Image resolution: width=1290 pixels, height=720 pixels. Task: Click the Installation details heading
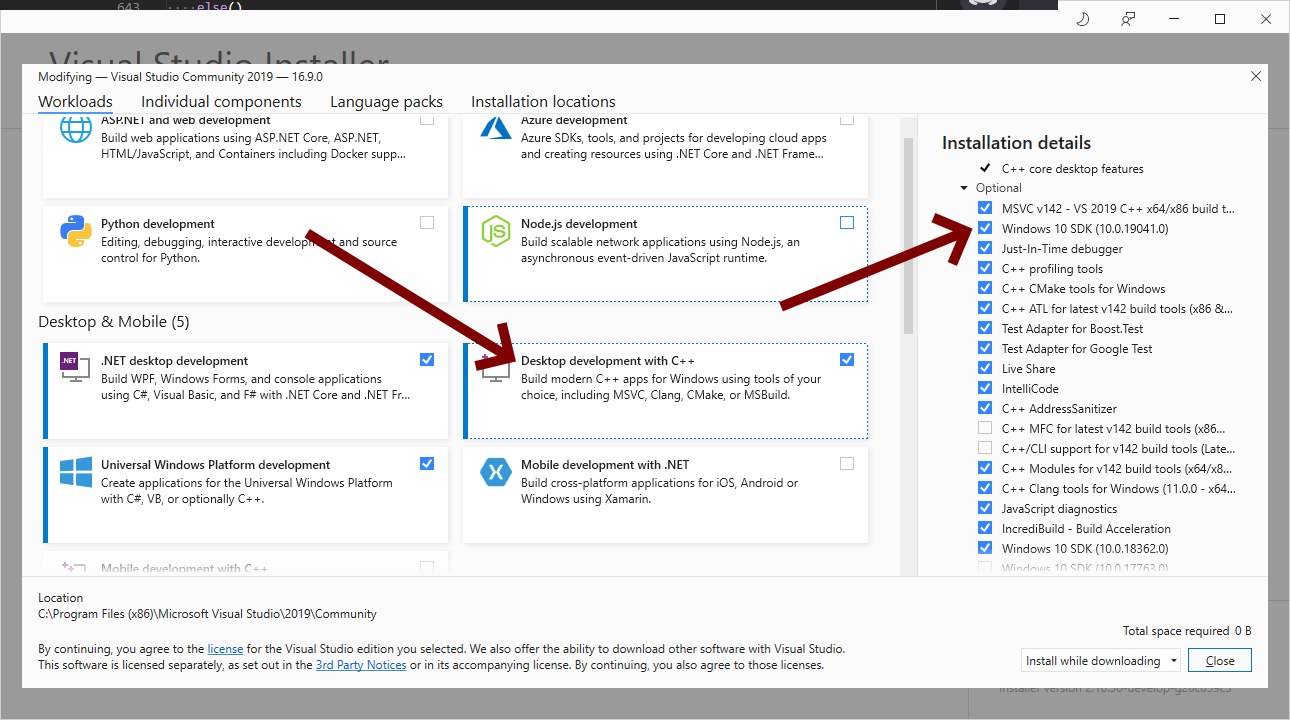coord(1016,143)
